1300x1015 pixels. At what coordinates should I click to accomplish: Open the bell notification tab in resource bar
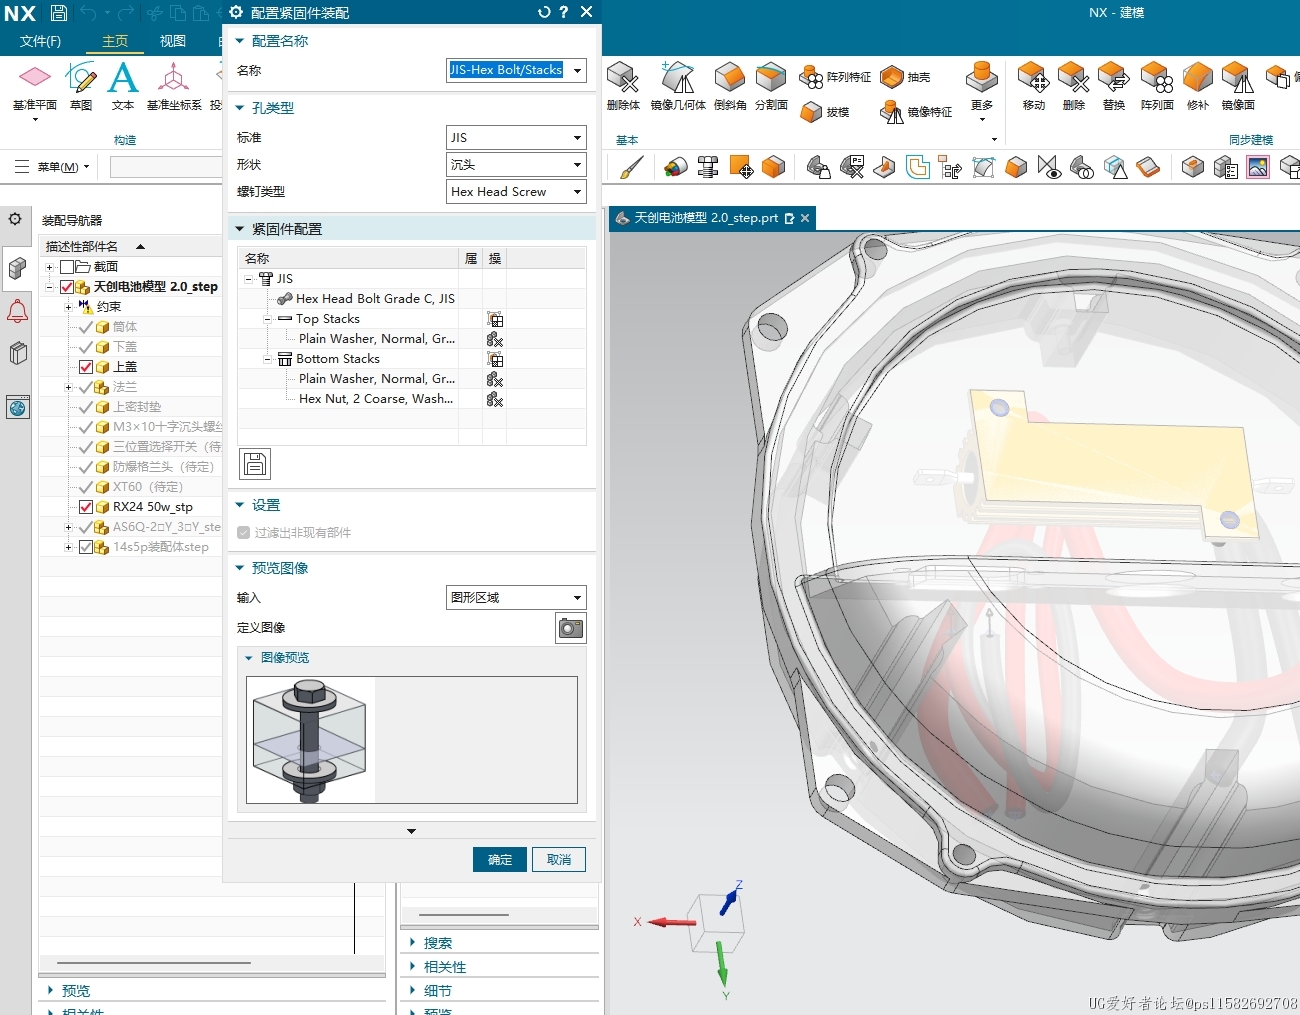point(17,312)
